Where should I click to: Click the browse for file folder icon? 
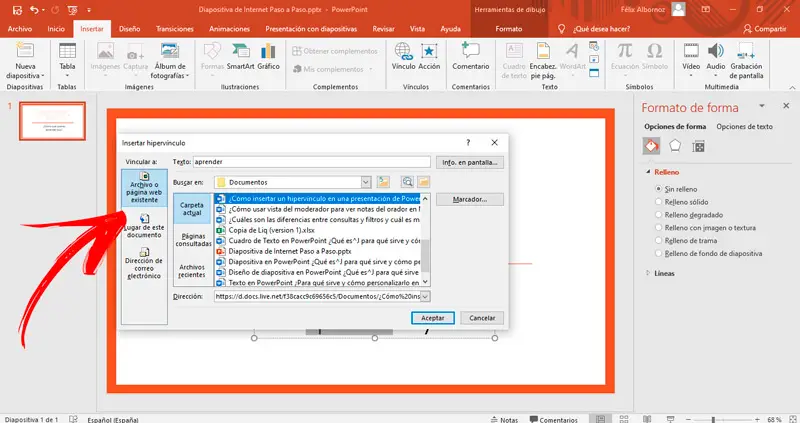click(x=423, y=182)
